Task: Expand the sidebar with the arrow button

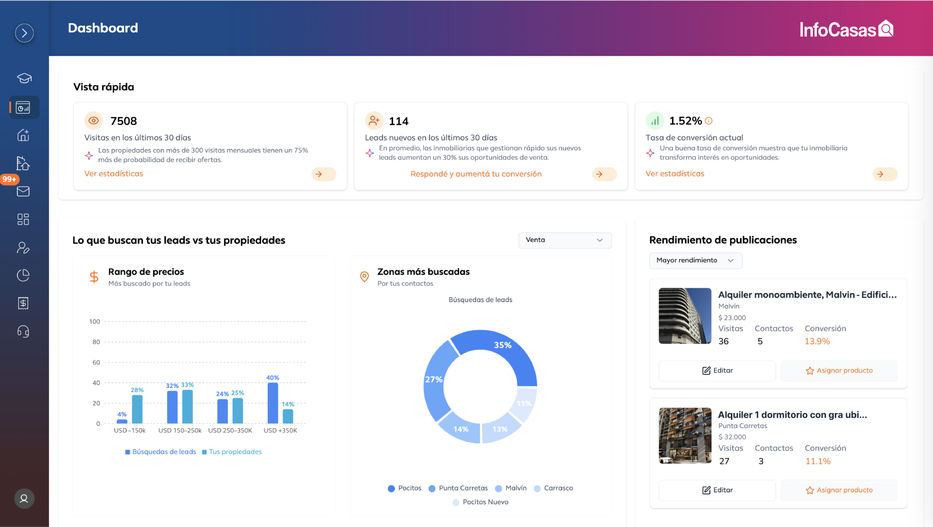Action: coord(24,33)
